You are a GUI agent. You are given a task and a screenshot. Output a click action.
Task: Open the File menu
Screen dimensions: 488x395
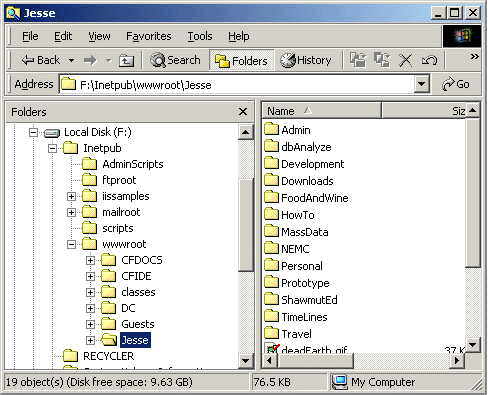30,36
